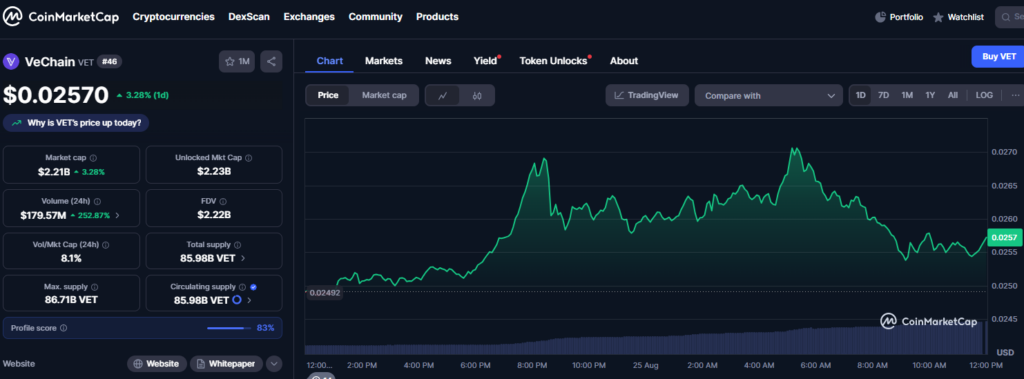Click the Buy VET button
Screen dimensions: 1024x379
coord(998,57)
